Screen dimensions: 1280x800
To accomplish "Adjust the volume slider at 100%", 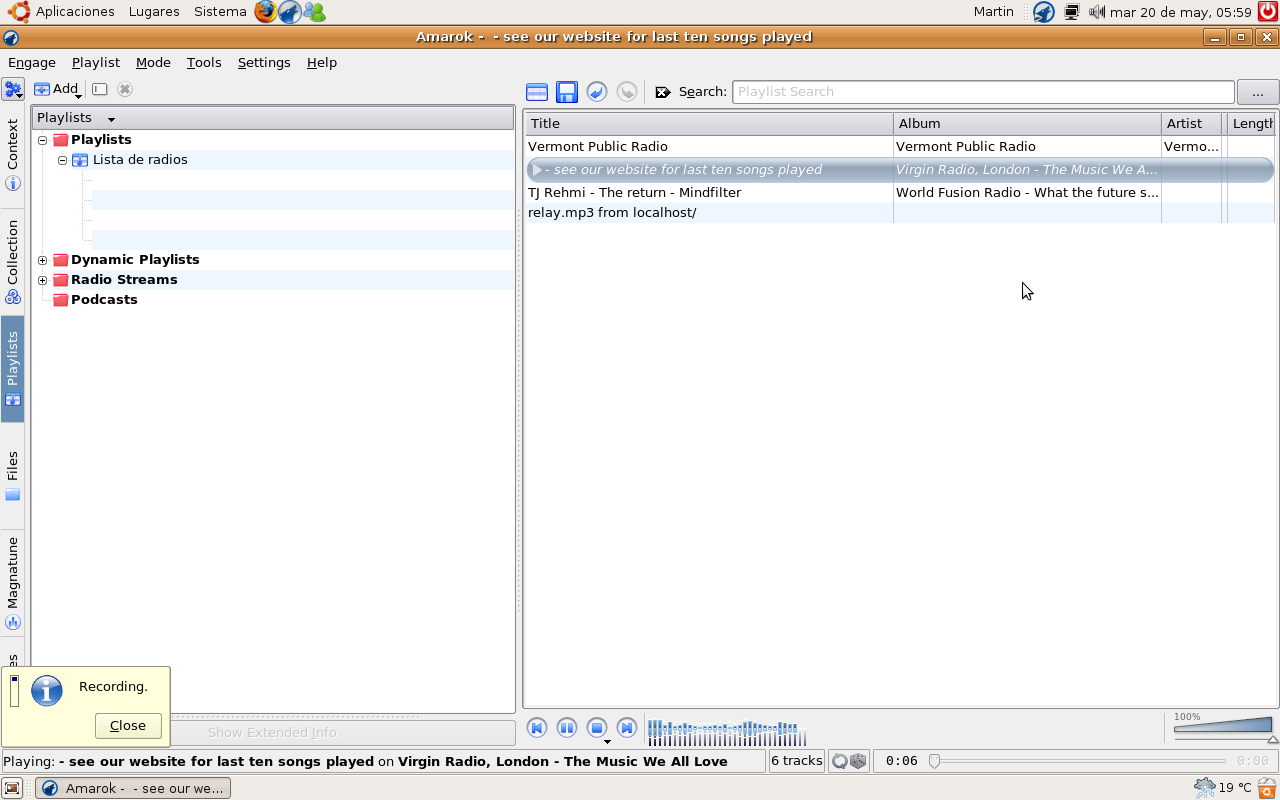I will tap(1223, 727).
